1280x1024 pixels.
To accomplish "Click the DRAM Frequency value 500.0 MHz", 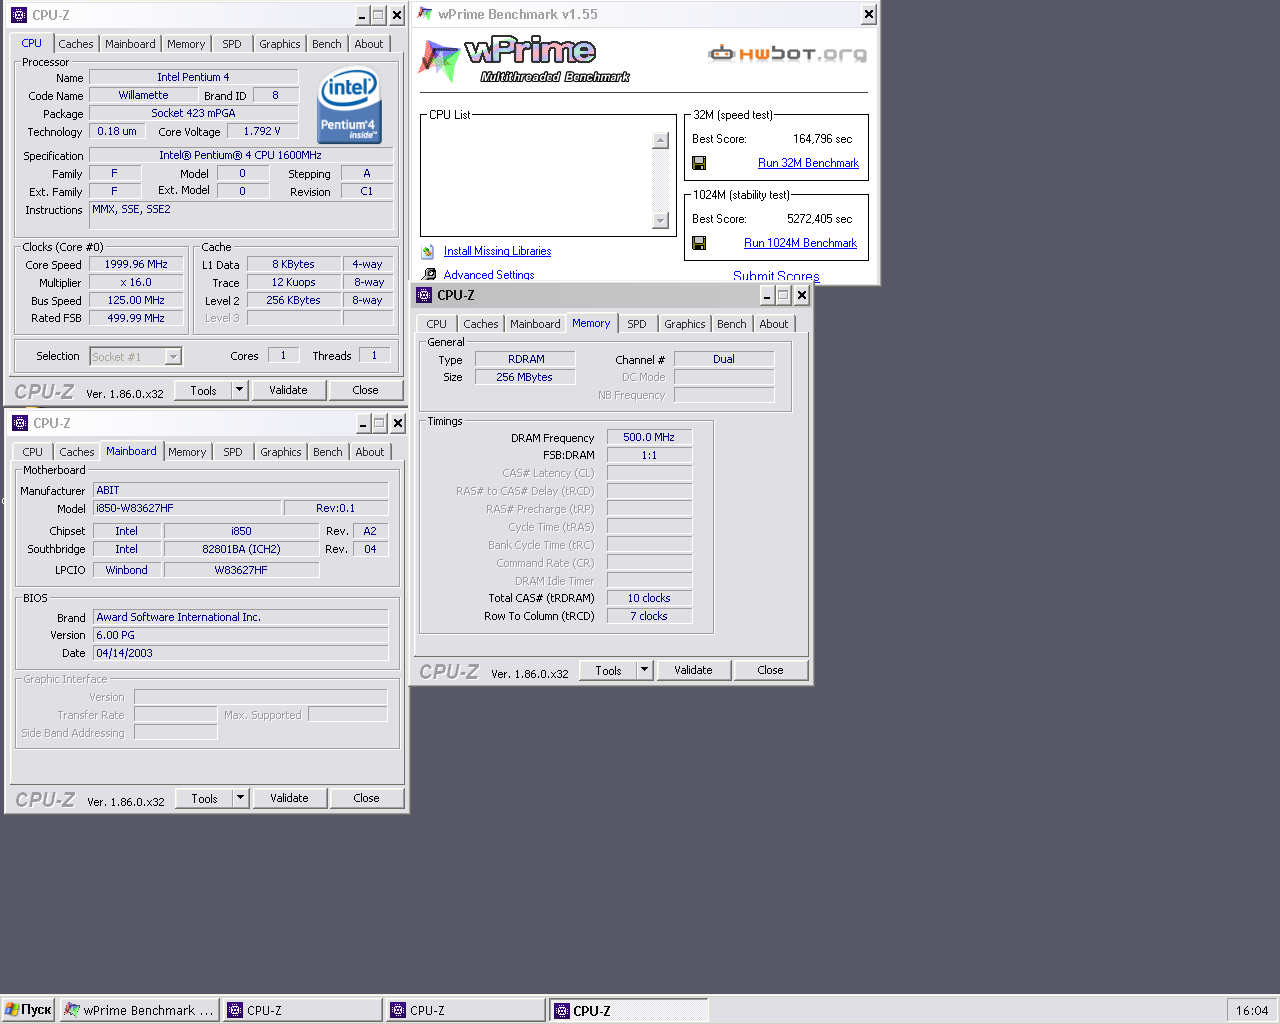I will 649,437.
